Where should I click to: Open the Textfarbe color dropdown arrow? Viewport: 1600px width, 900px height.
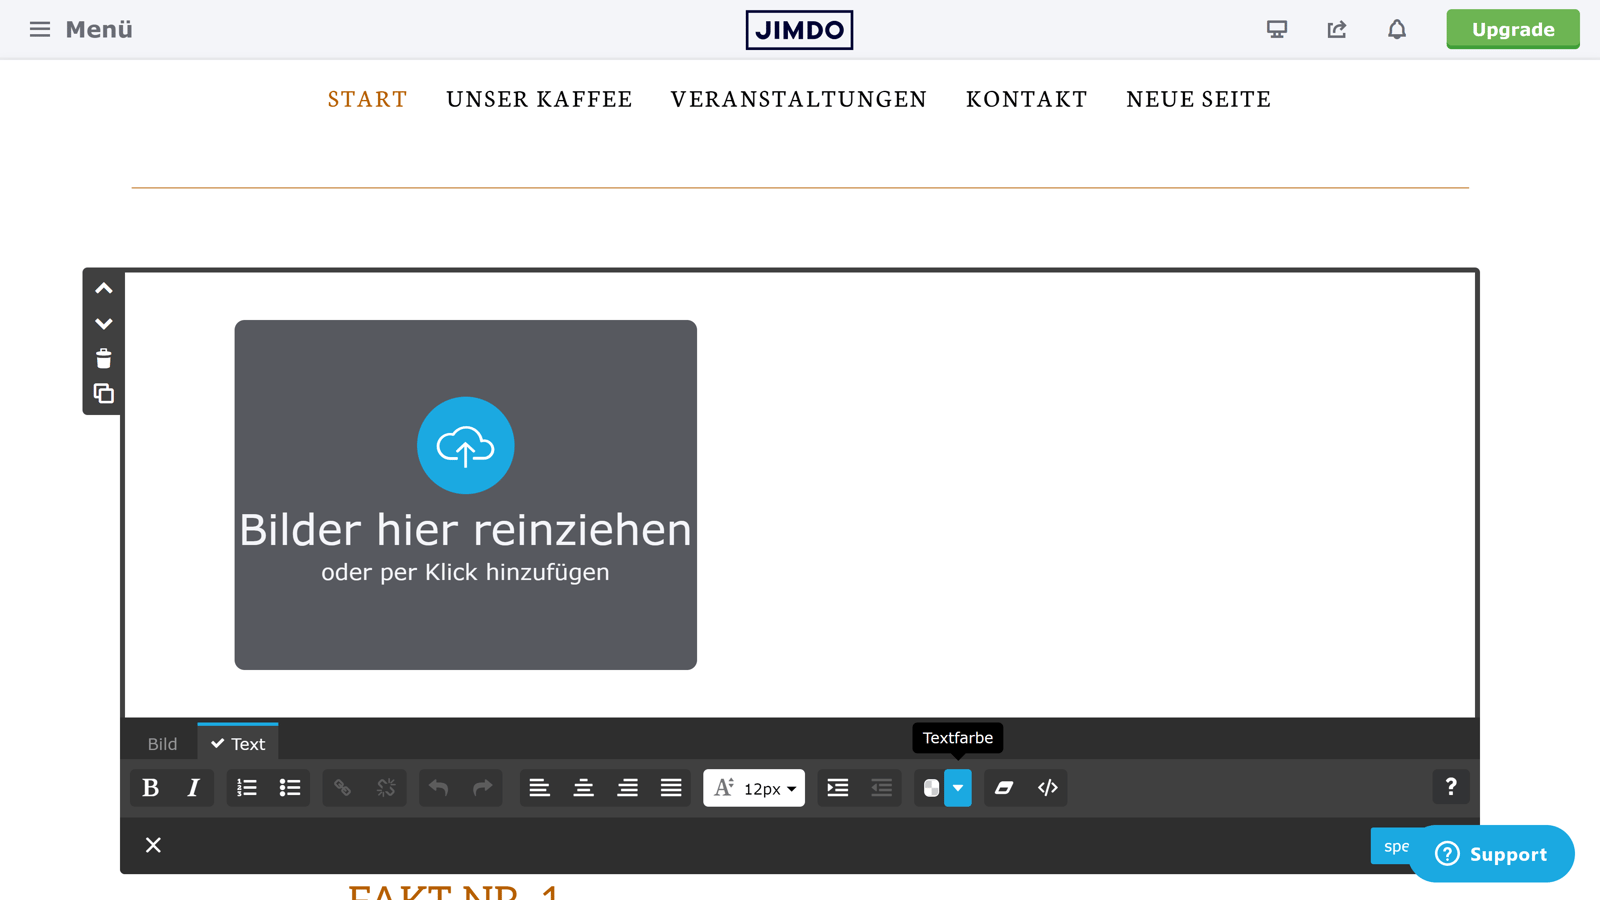pos(958,788)
